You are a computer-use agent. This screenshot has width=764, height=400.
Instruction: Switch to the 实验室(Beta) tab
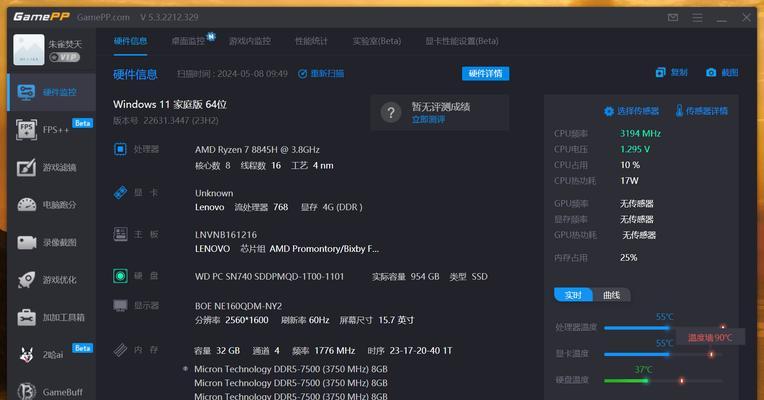coord(377,41)
